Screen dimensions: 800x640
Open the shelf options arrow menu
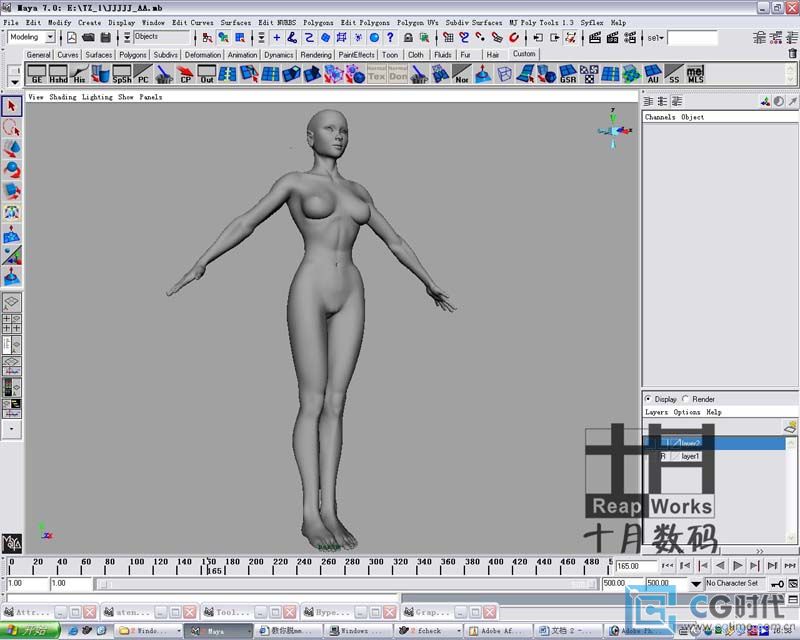click(14, 82)
